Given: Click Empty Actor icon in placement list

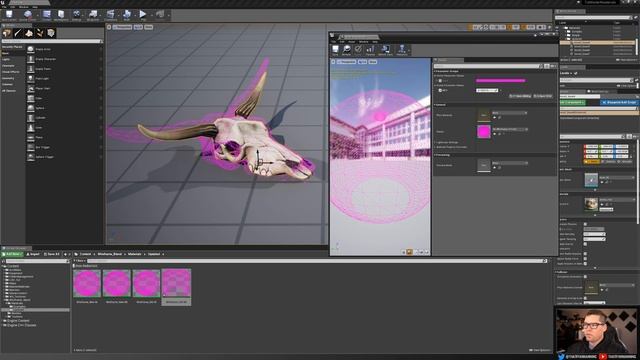Looking at the screenshot, I should pos(31,49).
